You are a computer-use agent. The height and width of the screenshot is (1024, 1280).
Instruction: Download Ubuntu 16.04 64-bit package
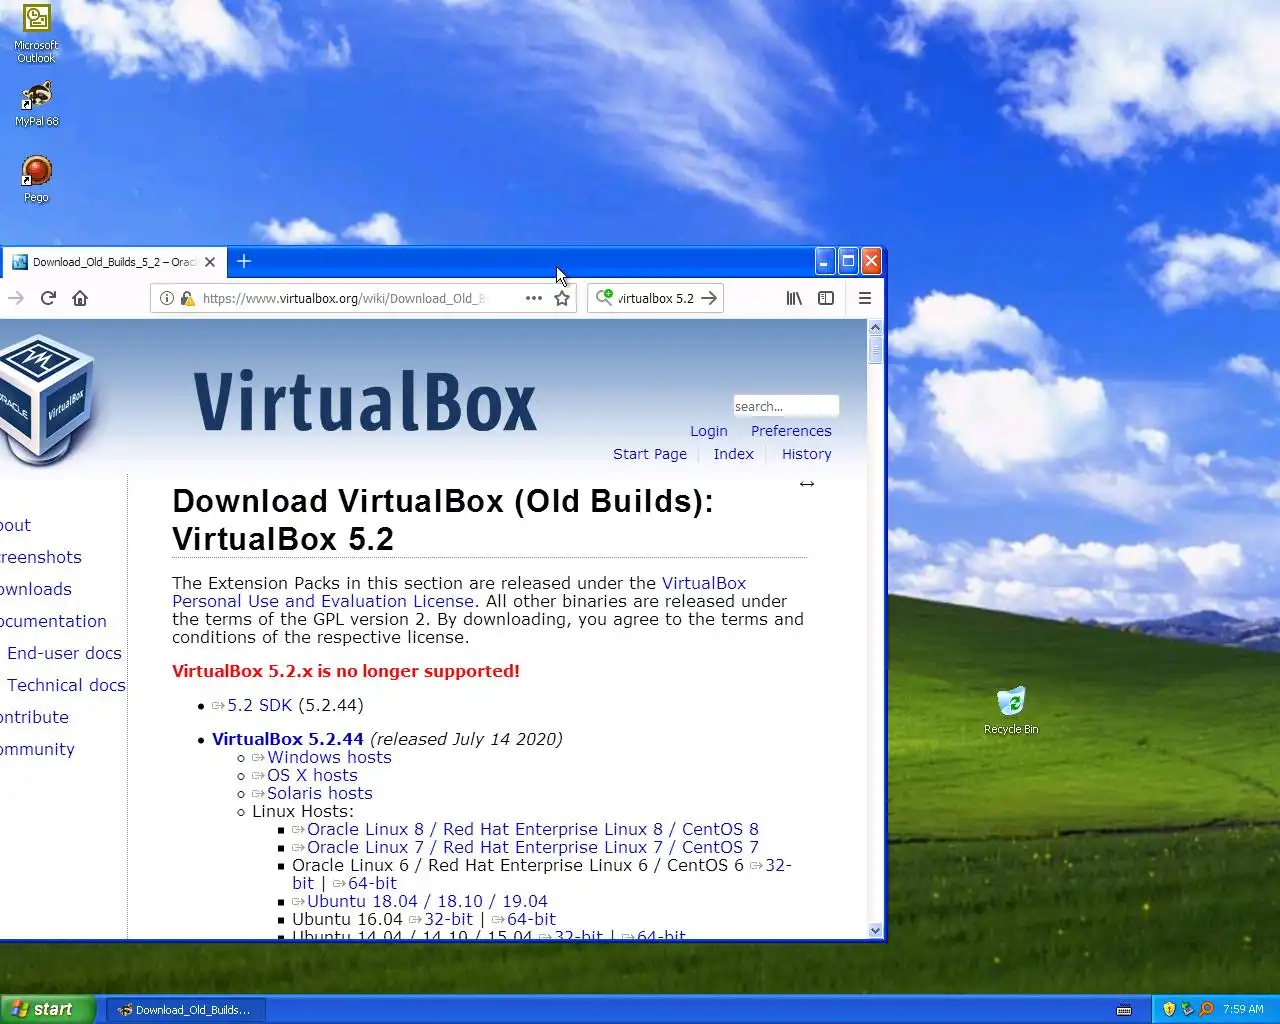[531, 919]
